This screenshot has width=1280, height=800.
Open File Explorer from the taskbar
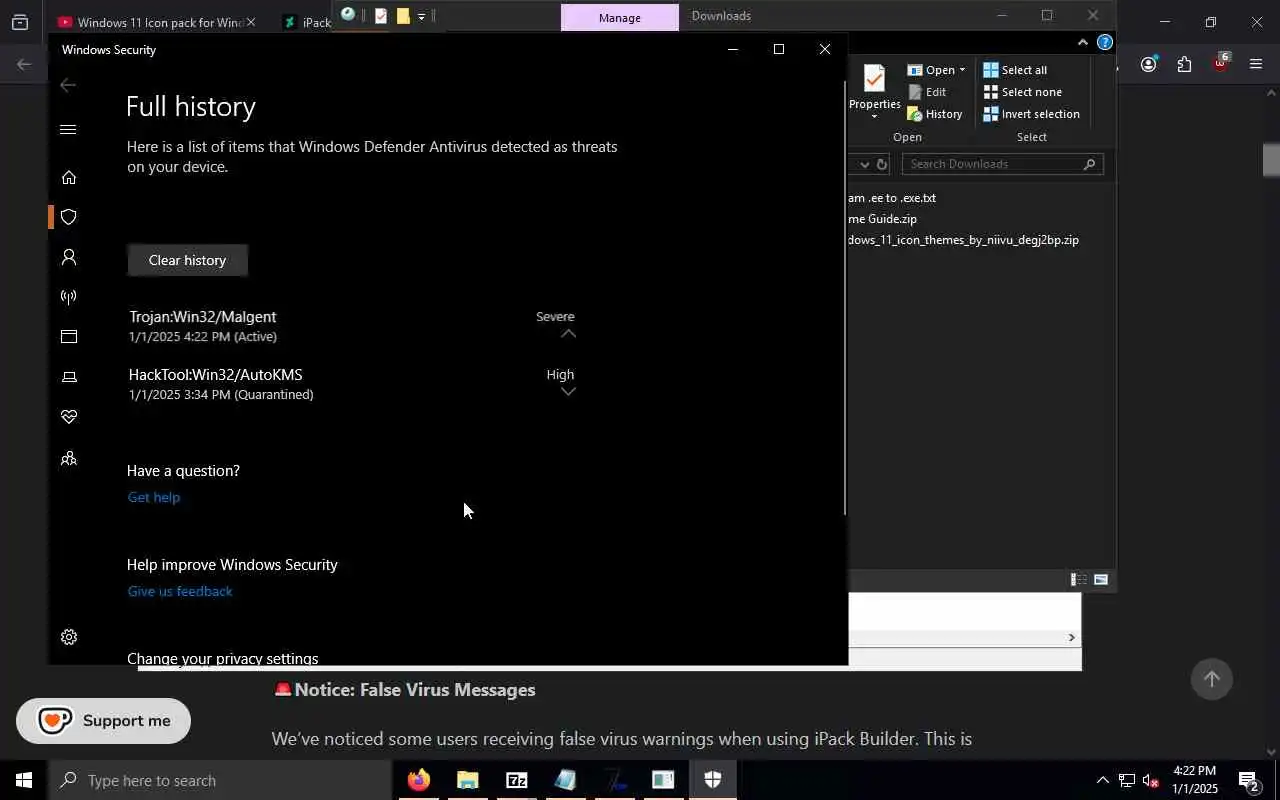[467, 780]
